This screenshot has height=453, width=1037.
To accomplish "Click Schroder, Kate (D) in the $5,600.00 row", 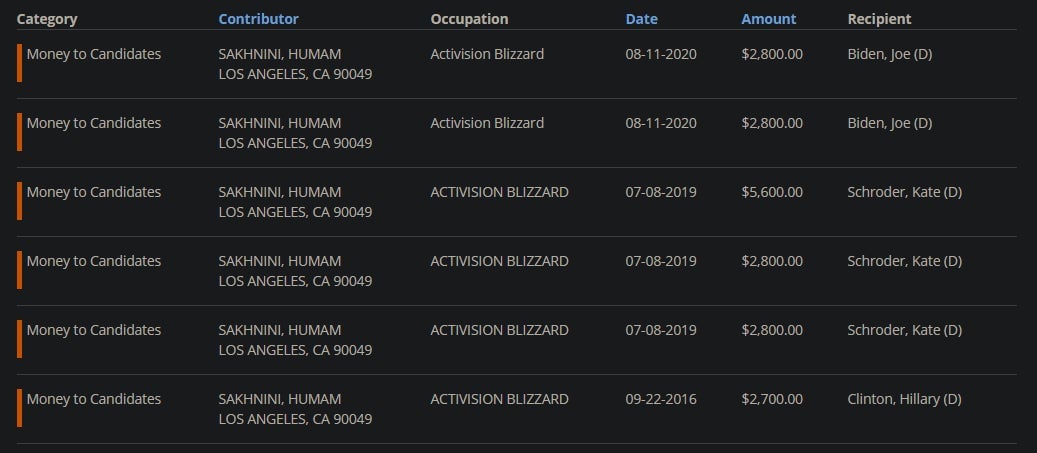I will coord(904,192).
